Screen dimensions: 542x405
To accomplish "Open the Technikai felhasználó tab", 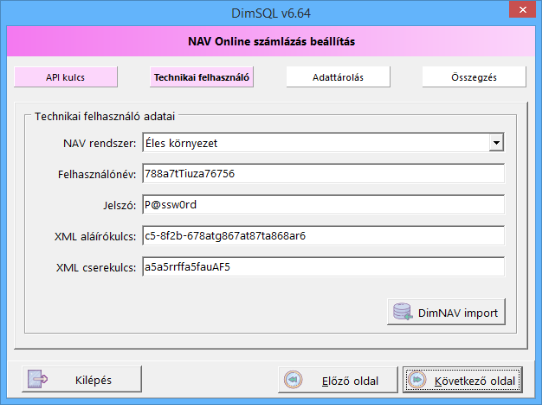I will tap(202, 77).
